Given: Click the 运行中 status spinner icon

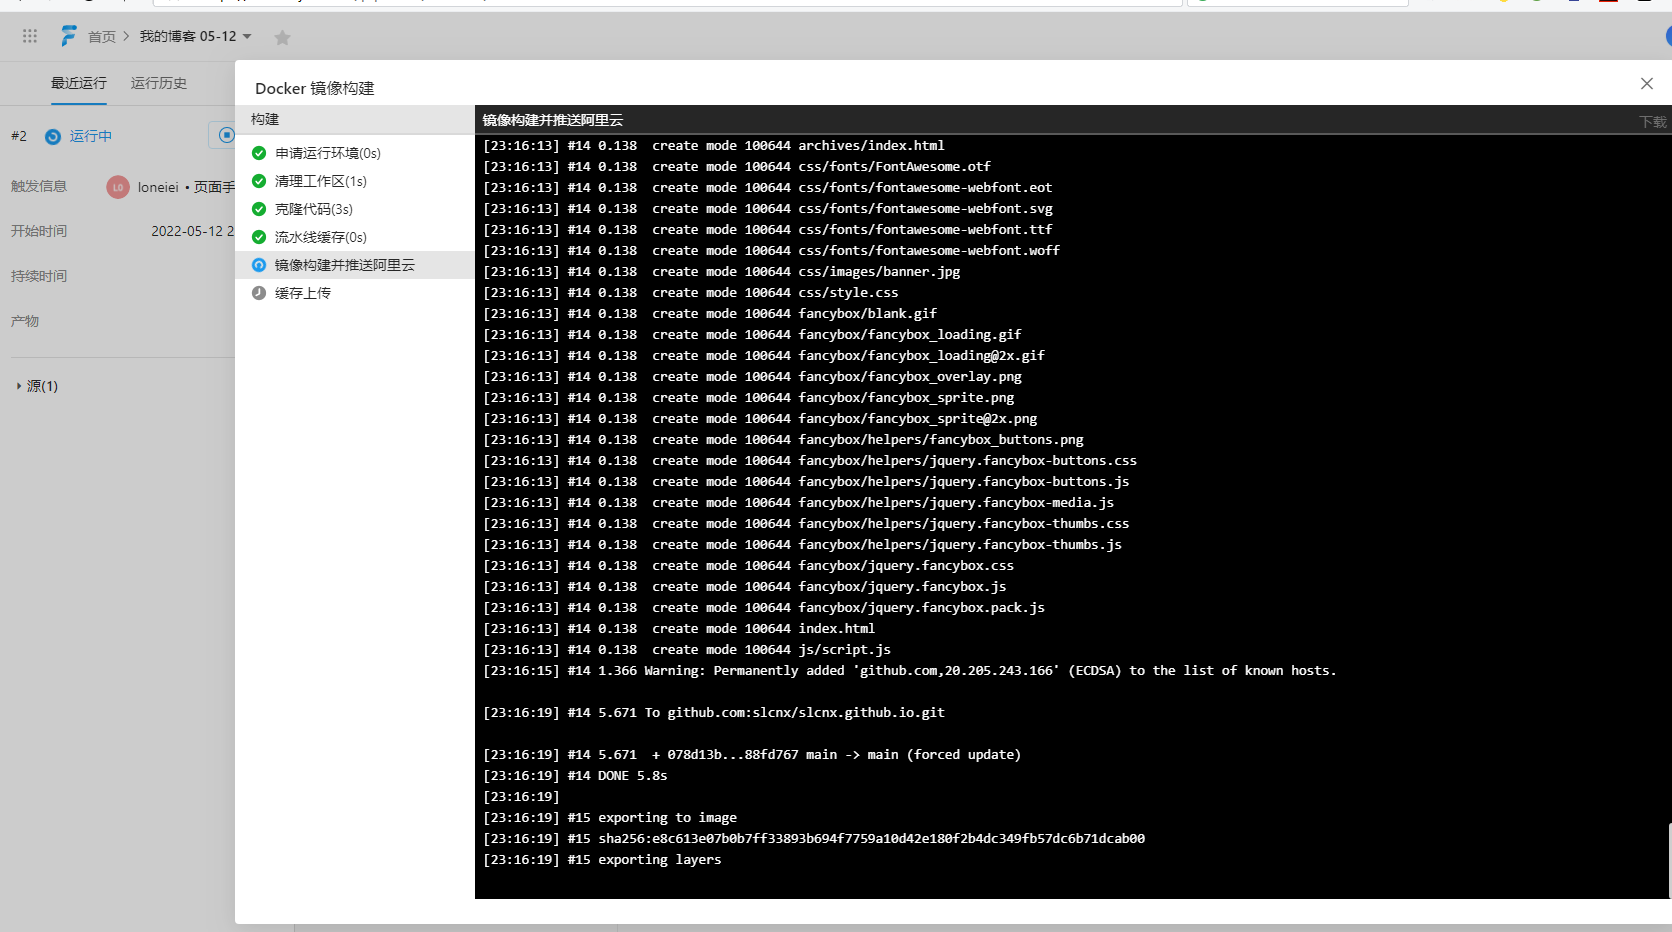Looking at the screenshot, I should 53,137.
